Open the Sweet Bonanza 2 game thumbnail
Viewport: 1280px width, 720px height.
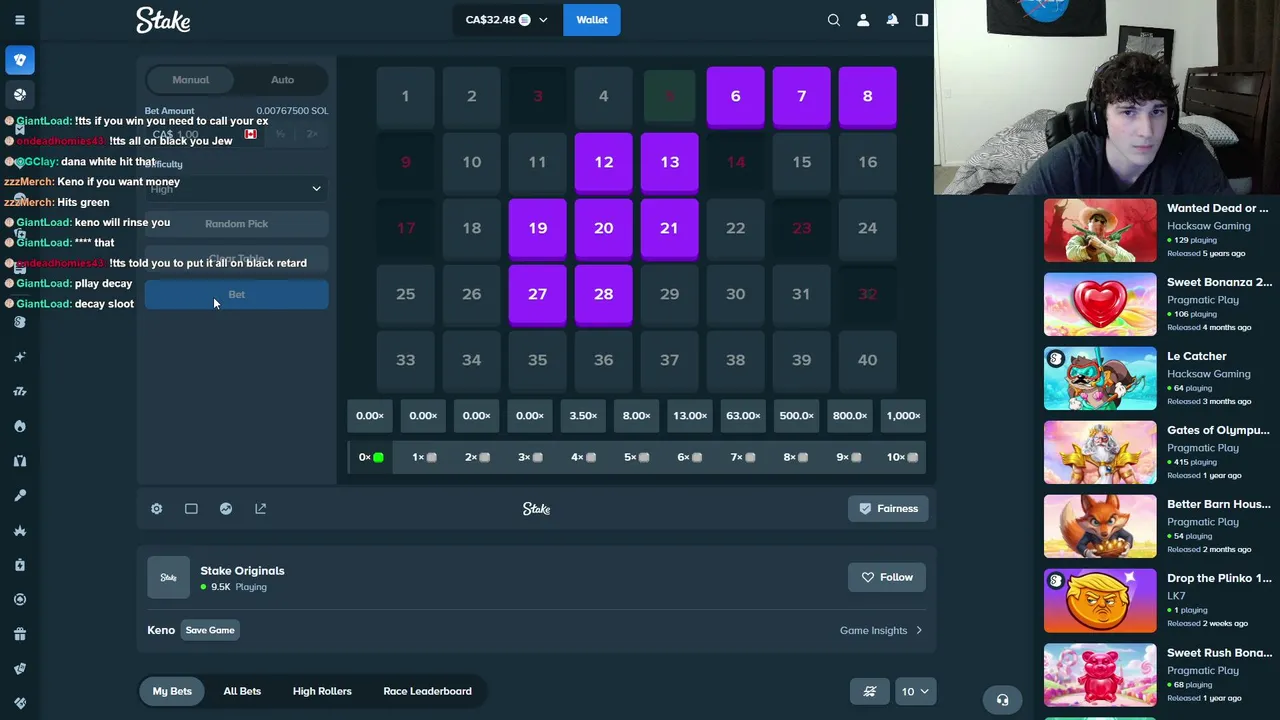pyautogui.click(x=1100, y=304)
